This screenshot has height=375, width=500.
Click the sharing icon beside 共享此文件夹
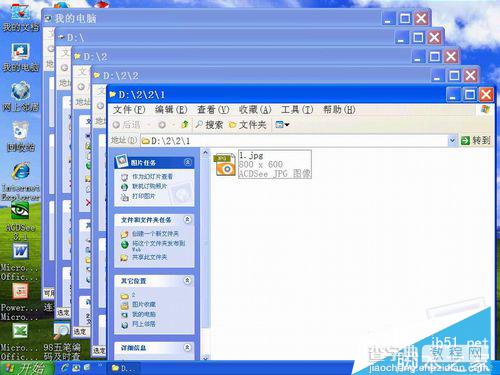[x=125, y=258]
